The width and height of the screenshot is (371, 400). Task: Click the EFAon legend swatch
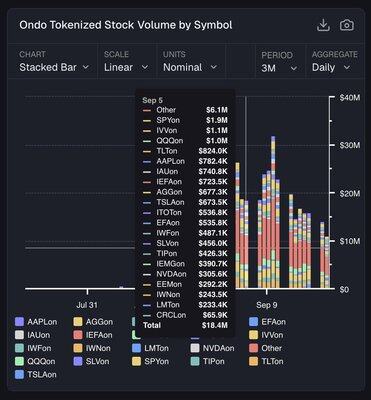coord(254,322)
